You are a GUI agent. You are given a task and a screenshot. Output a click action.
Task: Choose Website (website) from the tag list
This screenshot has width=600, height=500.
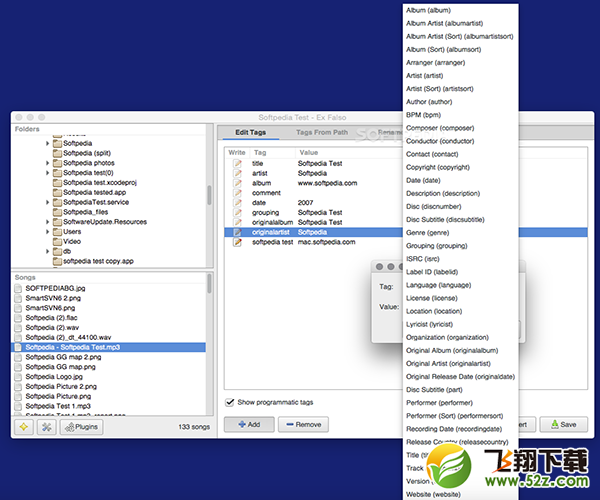[433, 494]
